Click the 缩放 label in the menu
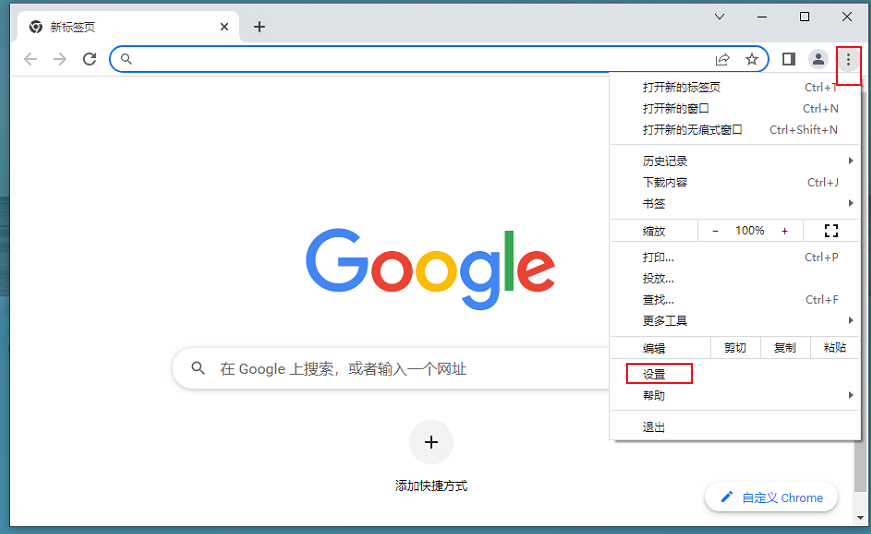This screenshot has height=534, width=871. (654, 231)
